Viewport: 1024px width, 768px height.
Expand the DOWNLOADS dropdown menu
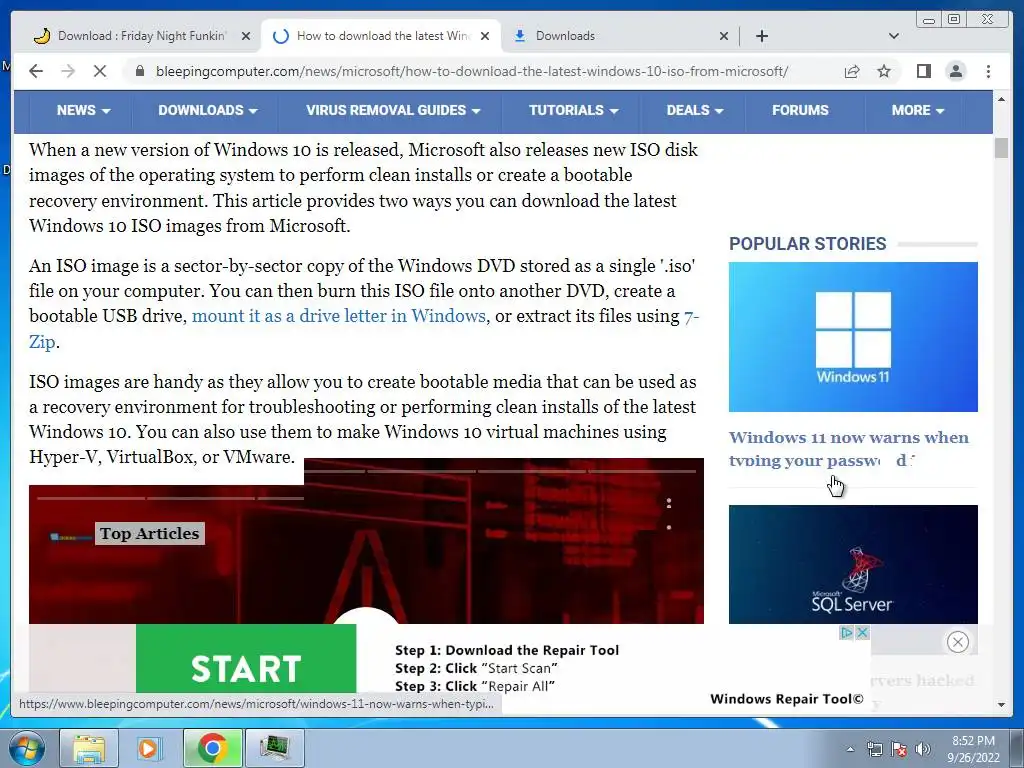point(208,110)
